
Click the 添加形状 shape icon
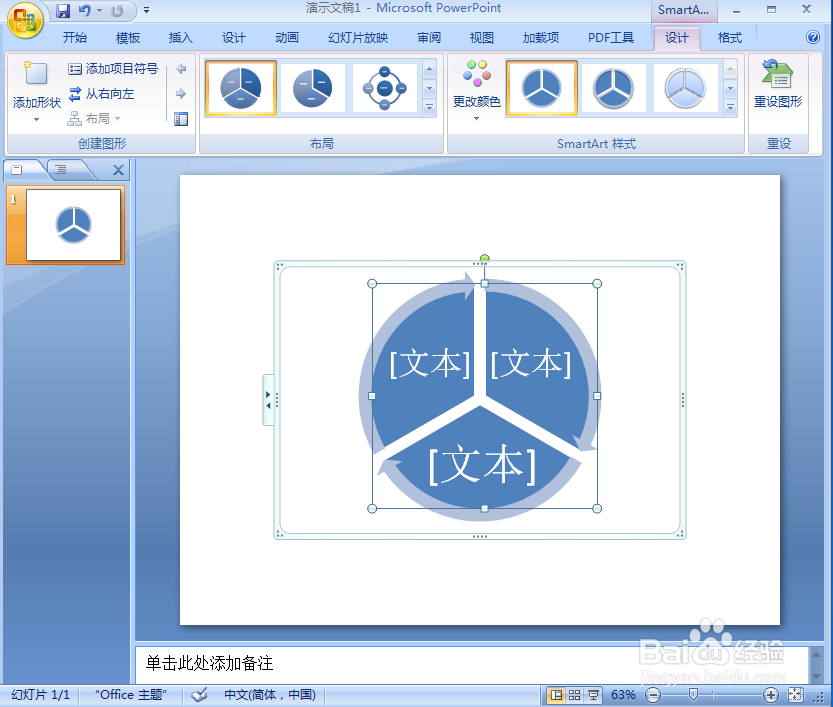pos(36,73)
